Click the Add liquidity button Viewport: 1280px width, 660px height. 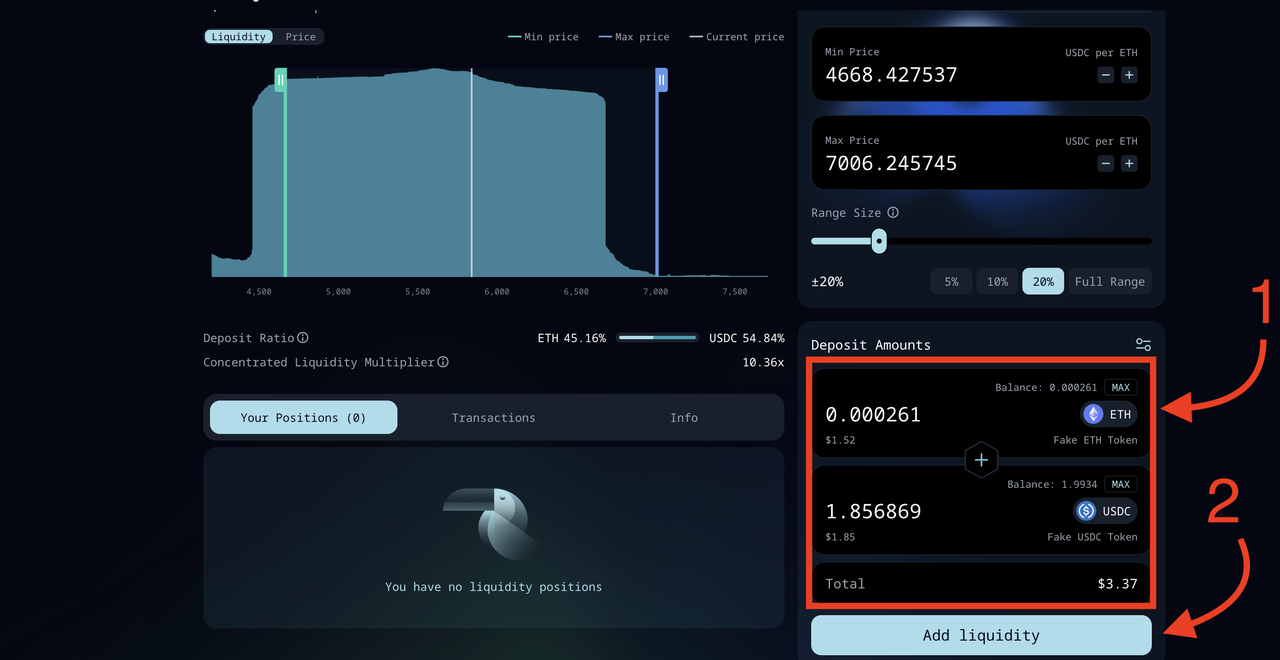[981, 635]
